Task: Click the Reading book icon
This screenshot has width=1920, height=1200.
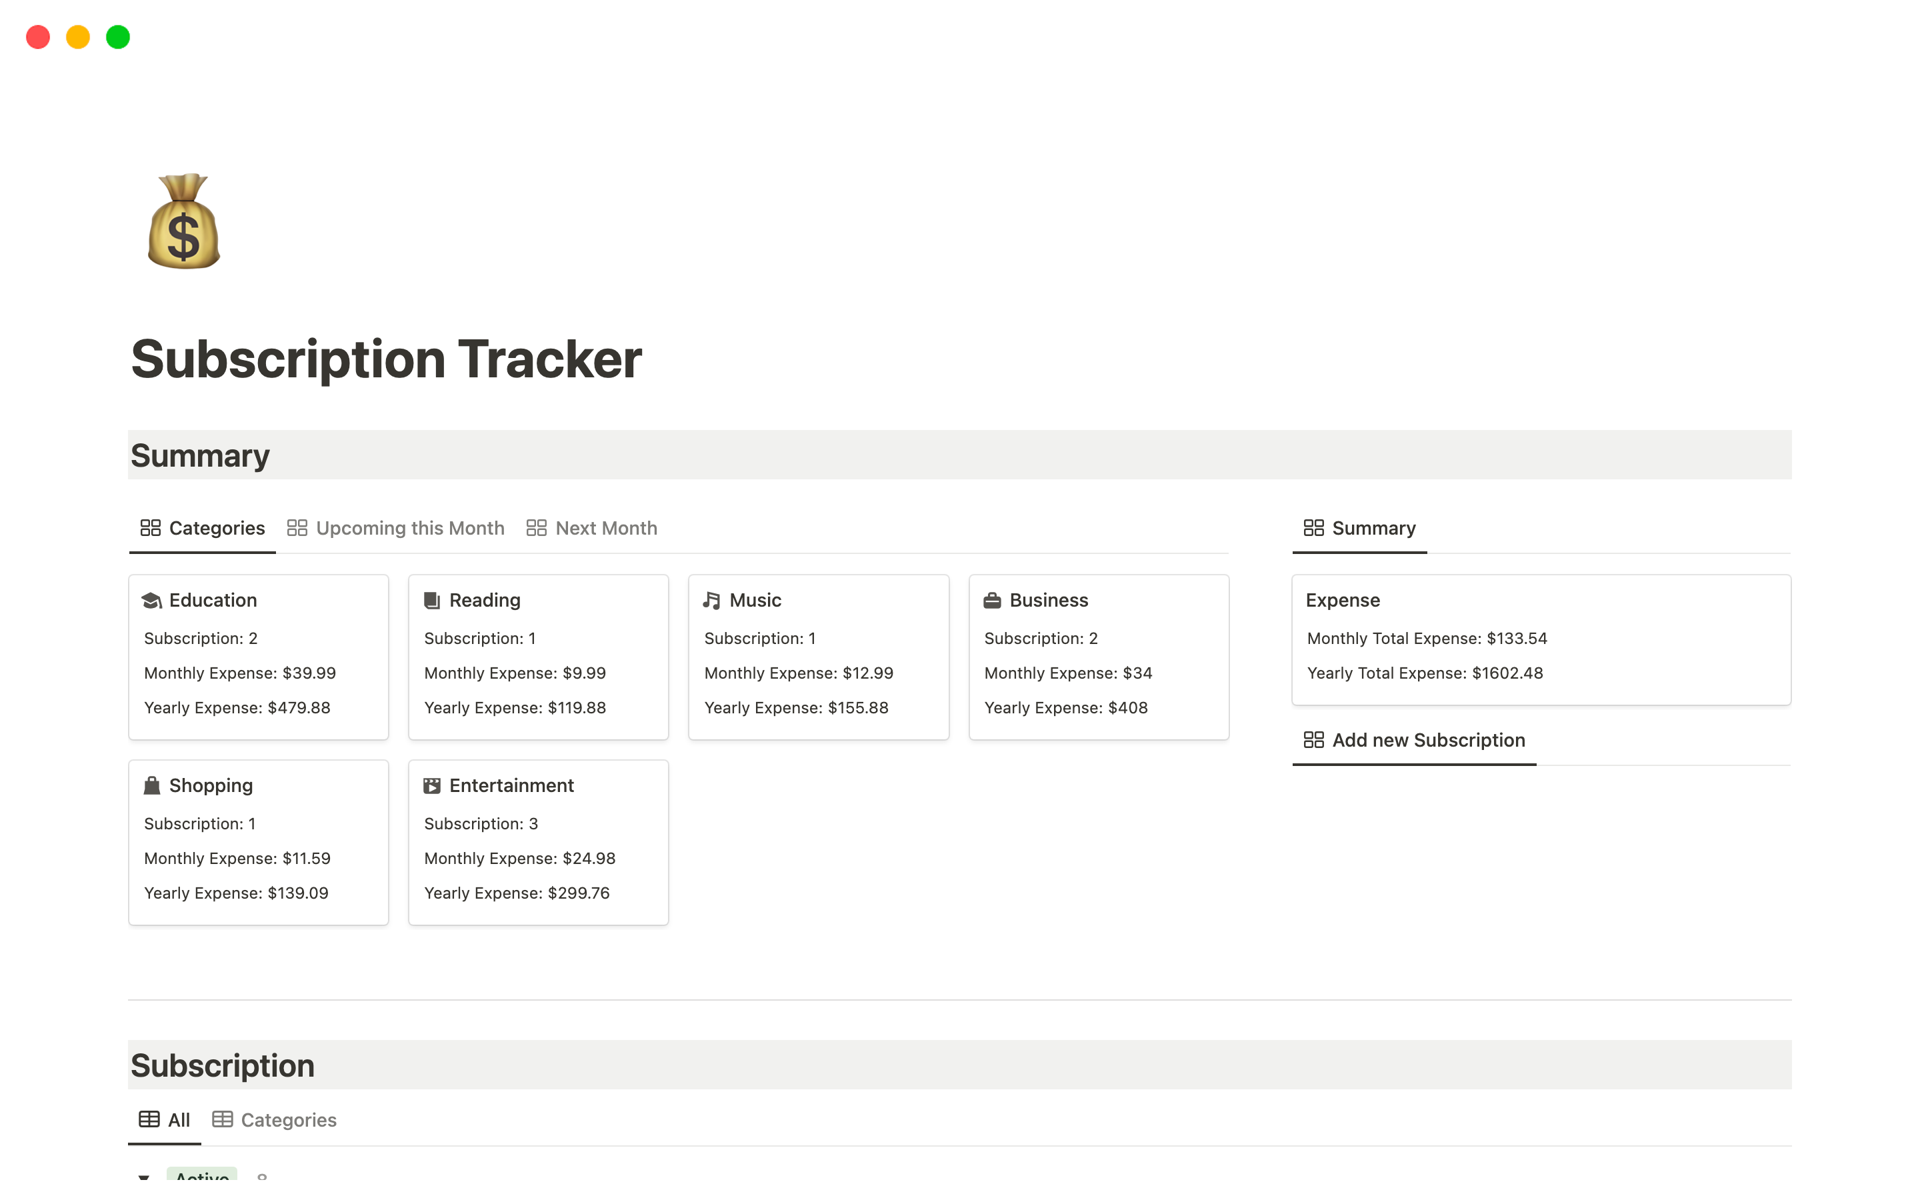Action: click(432, 600)
